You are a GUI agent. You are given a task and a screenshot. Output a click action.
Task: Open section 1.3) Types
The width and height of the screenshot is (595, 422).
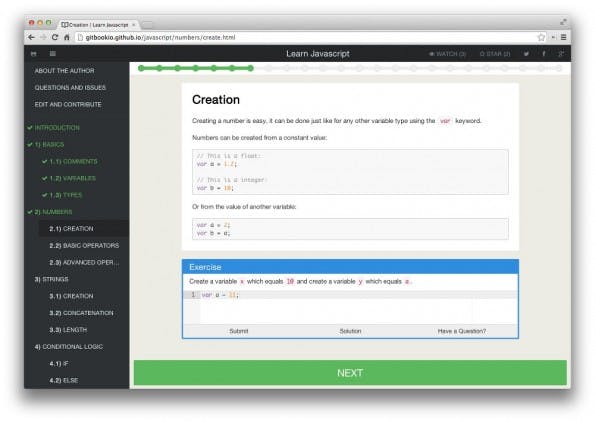(66, 195)
